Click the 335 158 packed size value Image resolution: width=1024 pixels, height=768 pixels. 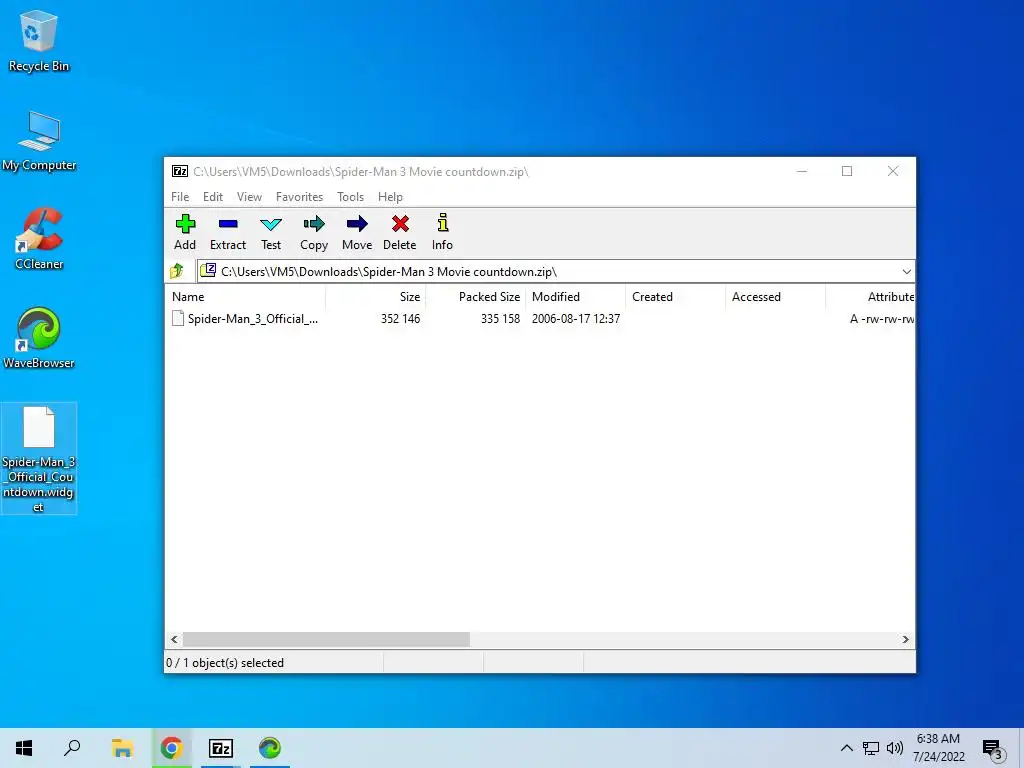click(x=500, y=319)
